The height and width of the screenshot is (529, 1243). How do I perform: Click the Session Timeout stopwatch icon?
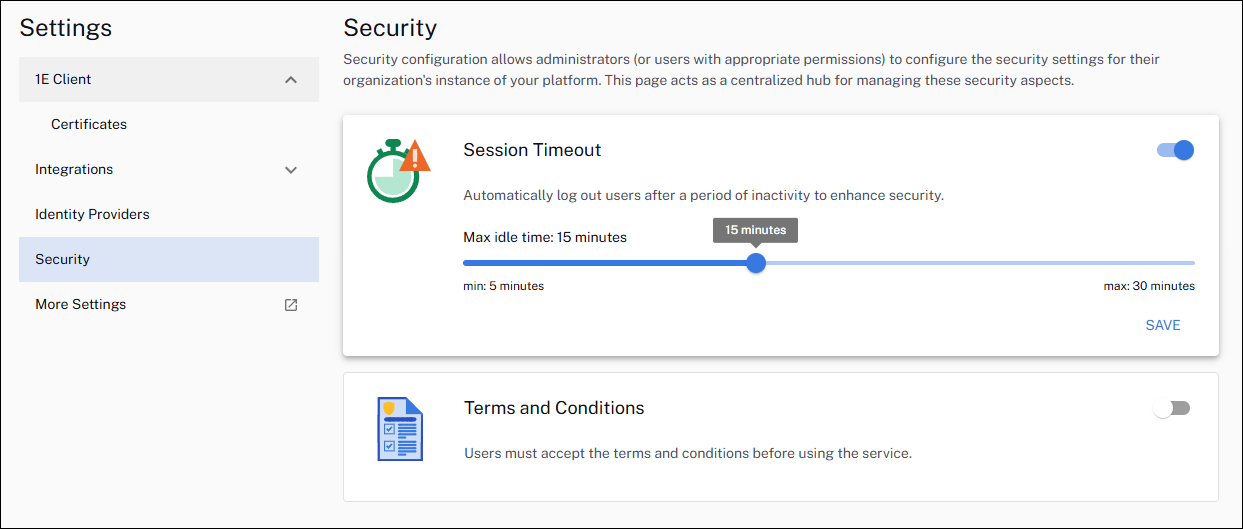pos(397,170)
